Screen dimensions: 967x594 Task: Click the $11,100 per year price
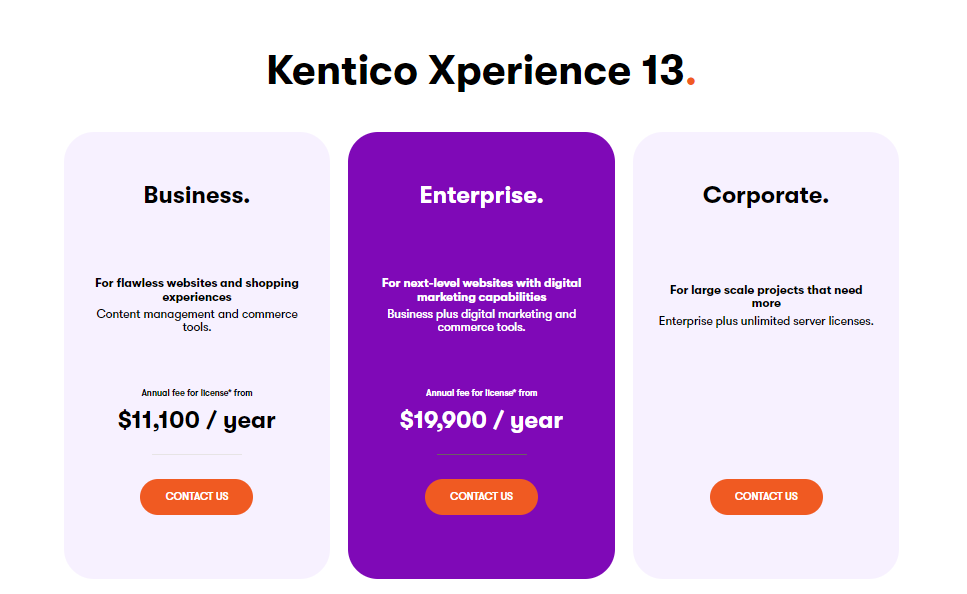click(x=196, y=420)
